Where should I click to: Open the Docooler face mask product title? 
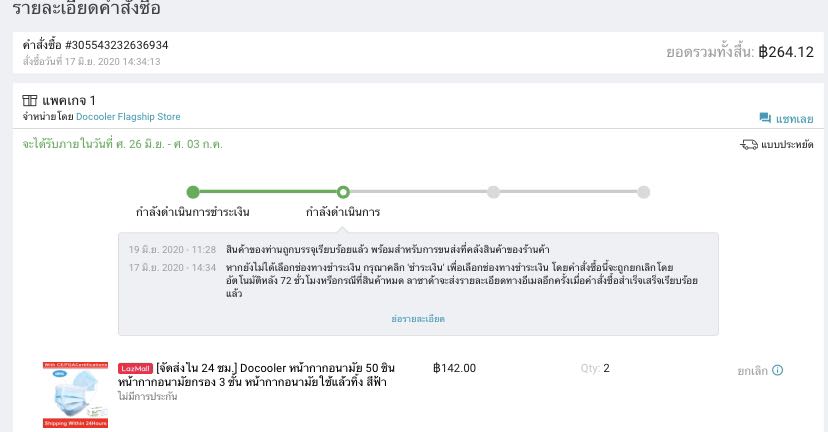click(x=270, y=375)
